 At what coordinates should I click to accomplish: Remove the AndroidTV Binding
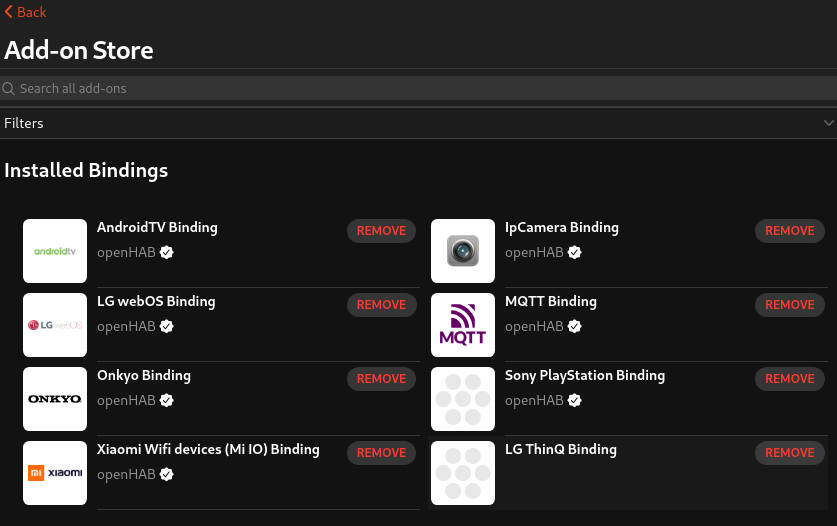coord(381,231)
